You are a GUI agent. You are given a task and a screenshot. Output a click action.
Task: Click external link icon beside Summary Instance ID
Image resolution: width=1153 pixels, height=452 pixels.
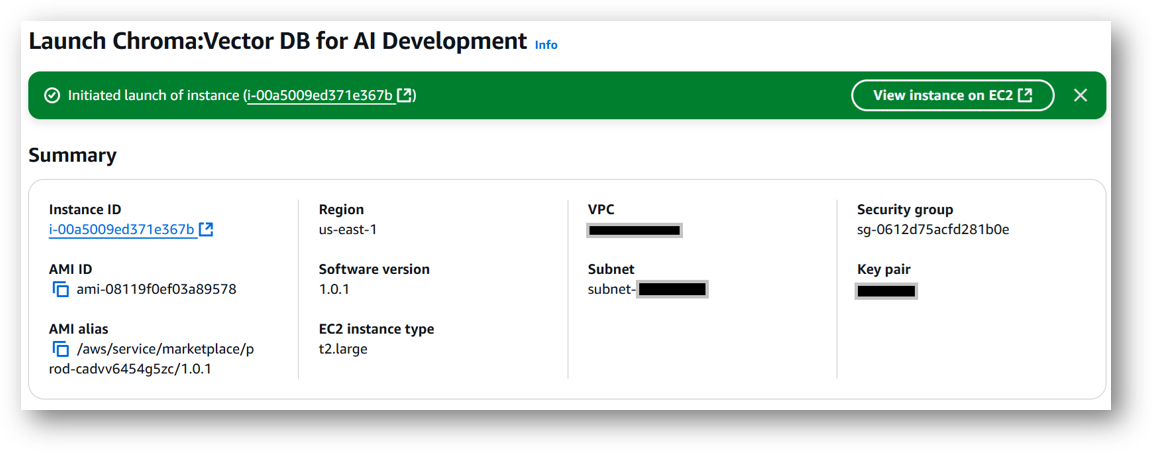coord(206,229)
